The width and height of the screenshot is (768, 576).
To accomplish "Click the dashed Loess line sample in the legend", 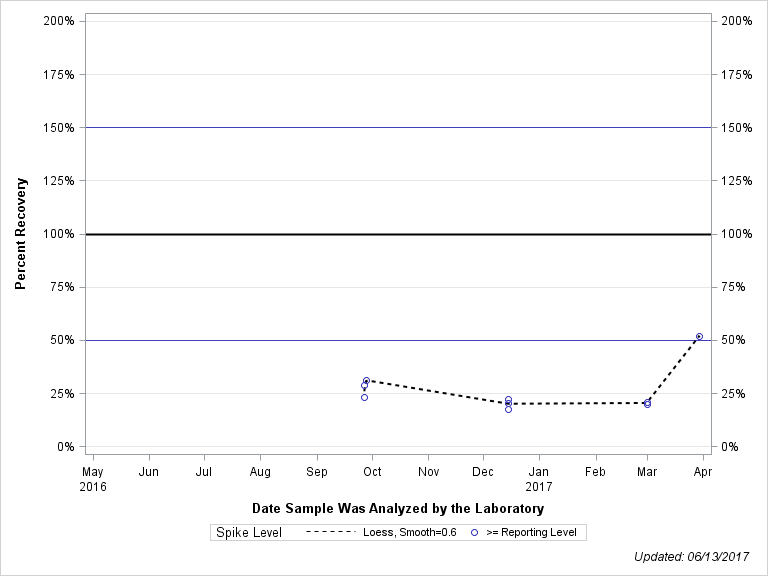I will tap(331, 532).
